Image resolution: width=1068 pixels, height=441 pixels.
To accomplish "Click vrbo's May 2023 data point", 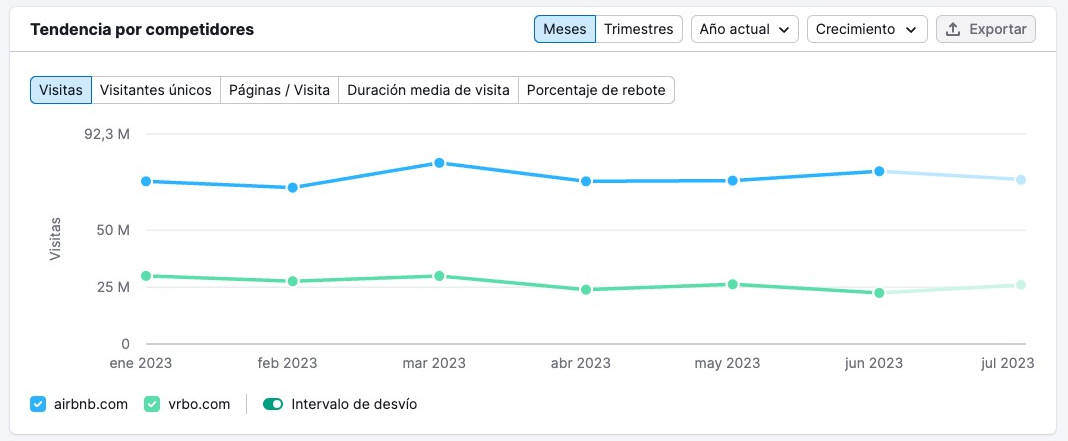I will tap(733, 284).
